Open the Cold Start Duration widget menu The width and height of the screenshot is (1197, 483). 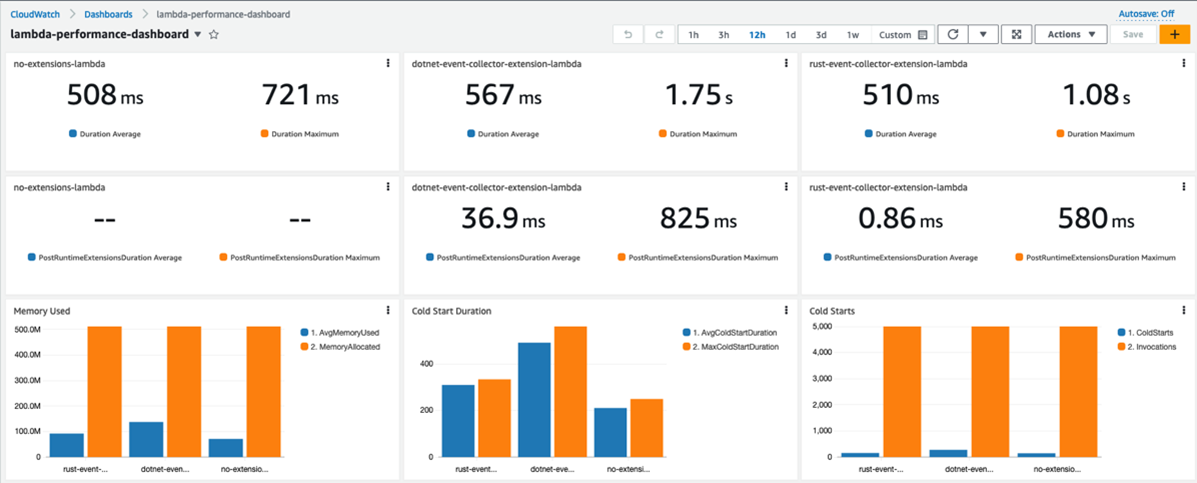click(786, 310)
